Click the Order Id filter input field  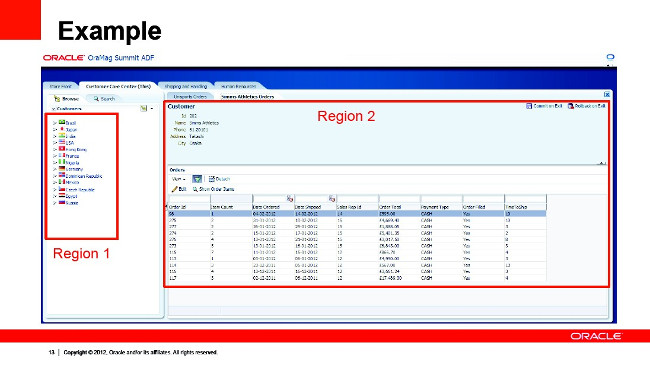[189, 199]
